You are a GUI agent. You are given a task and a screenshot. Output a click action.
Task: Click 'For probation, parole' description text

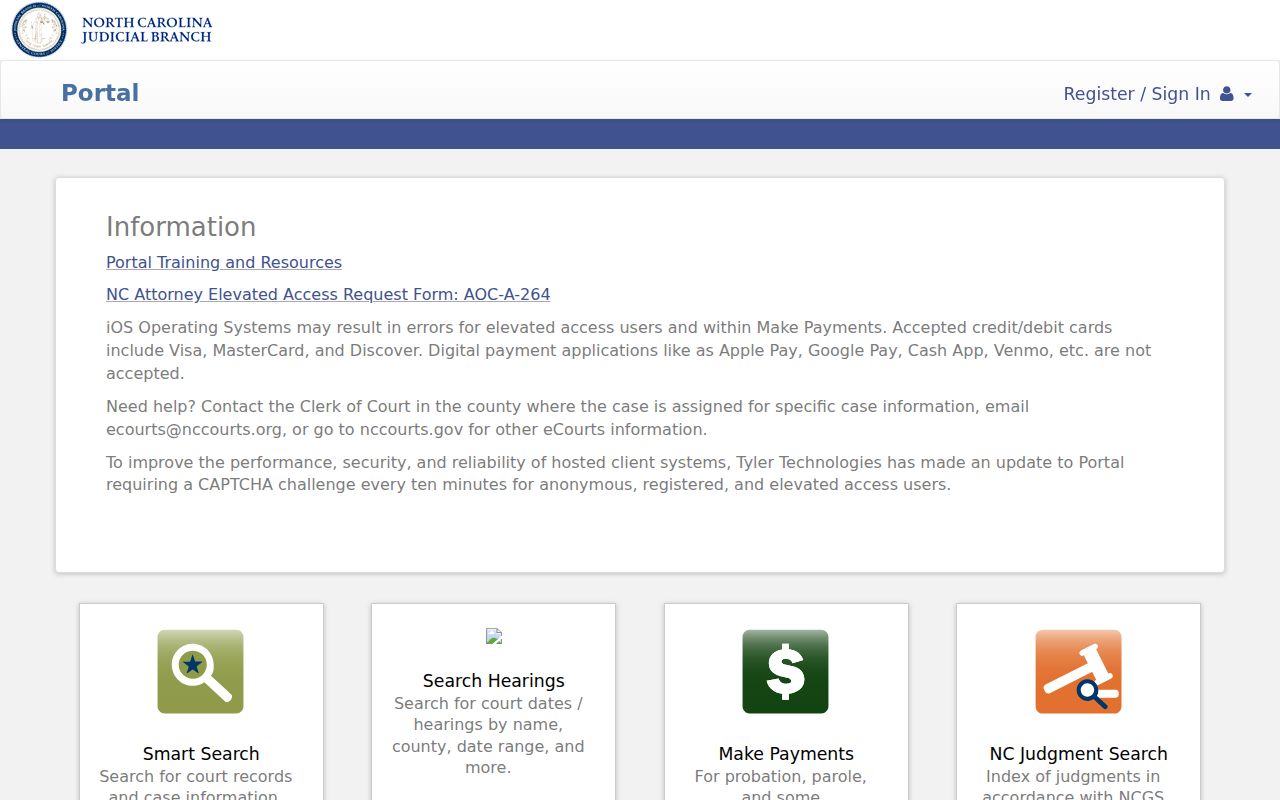pos(781,786)
